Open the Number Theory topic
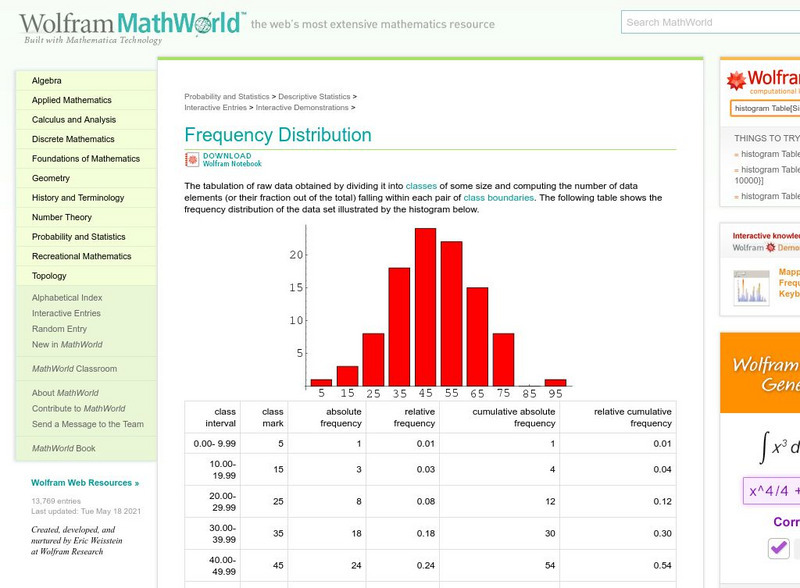The image size is (800, 588). point(62,217)
